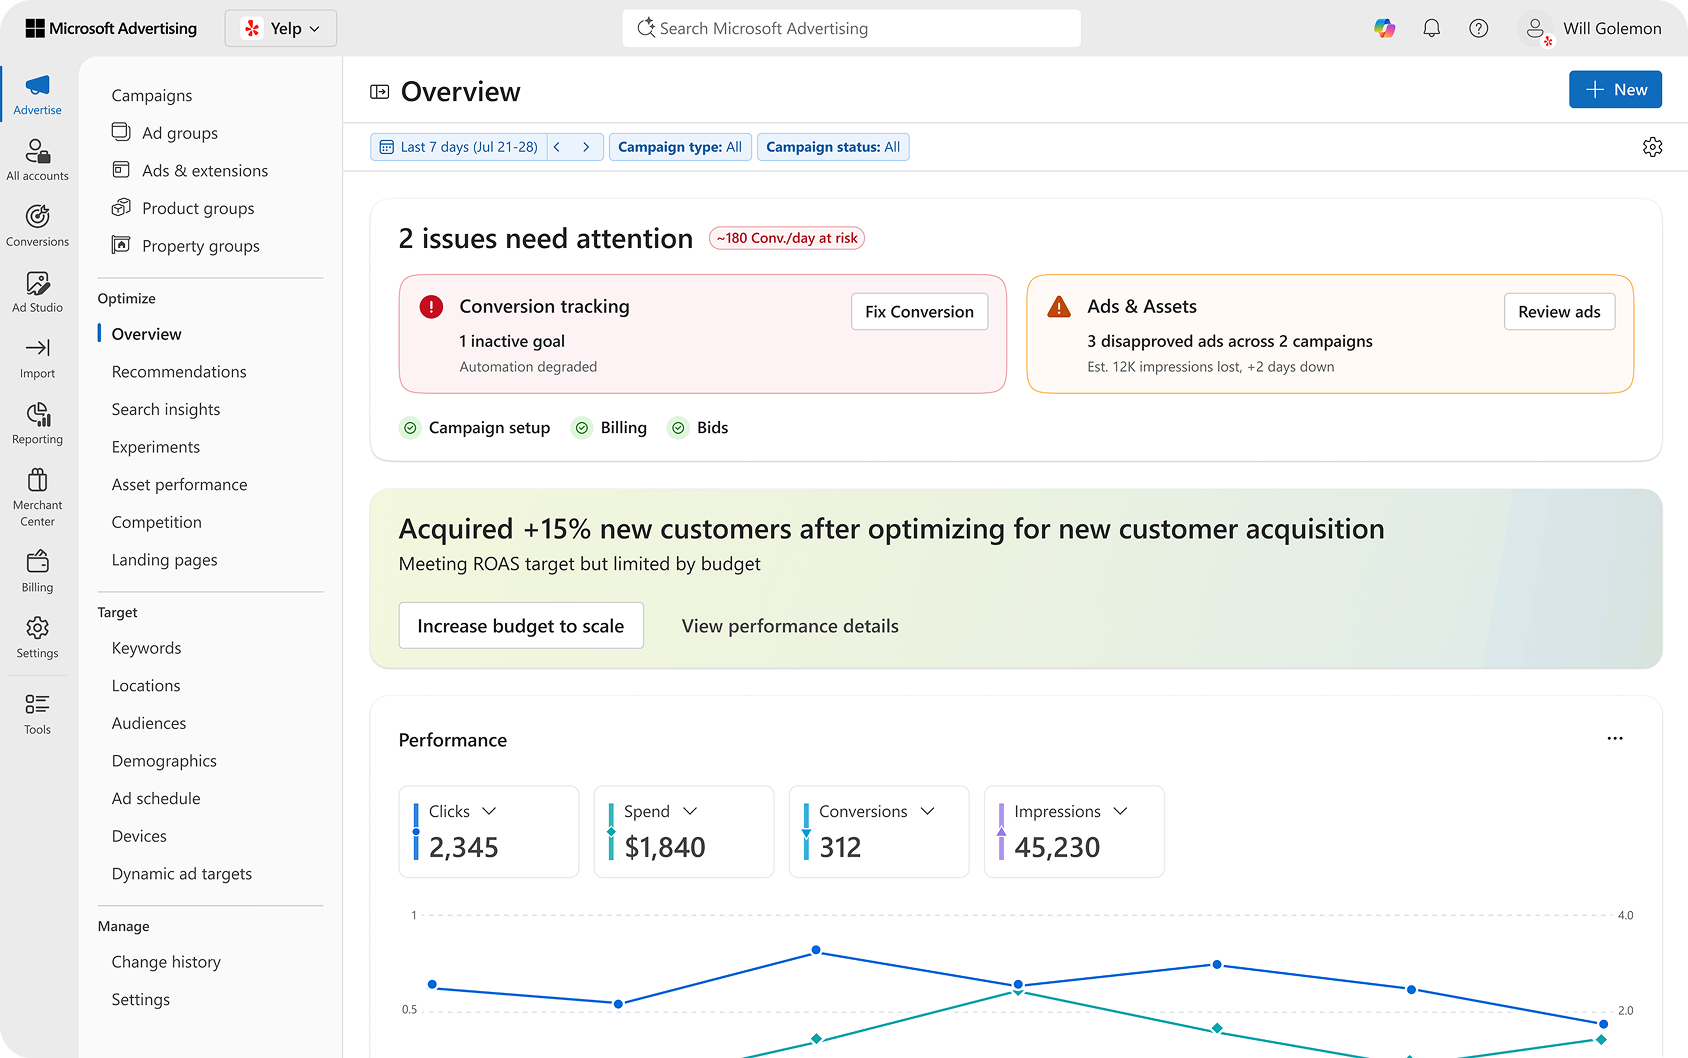Open Copilot from the top bar

pyautogui.click(x=1385, y=28)
